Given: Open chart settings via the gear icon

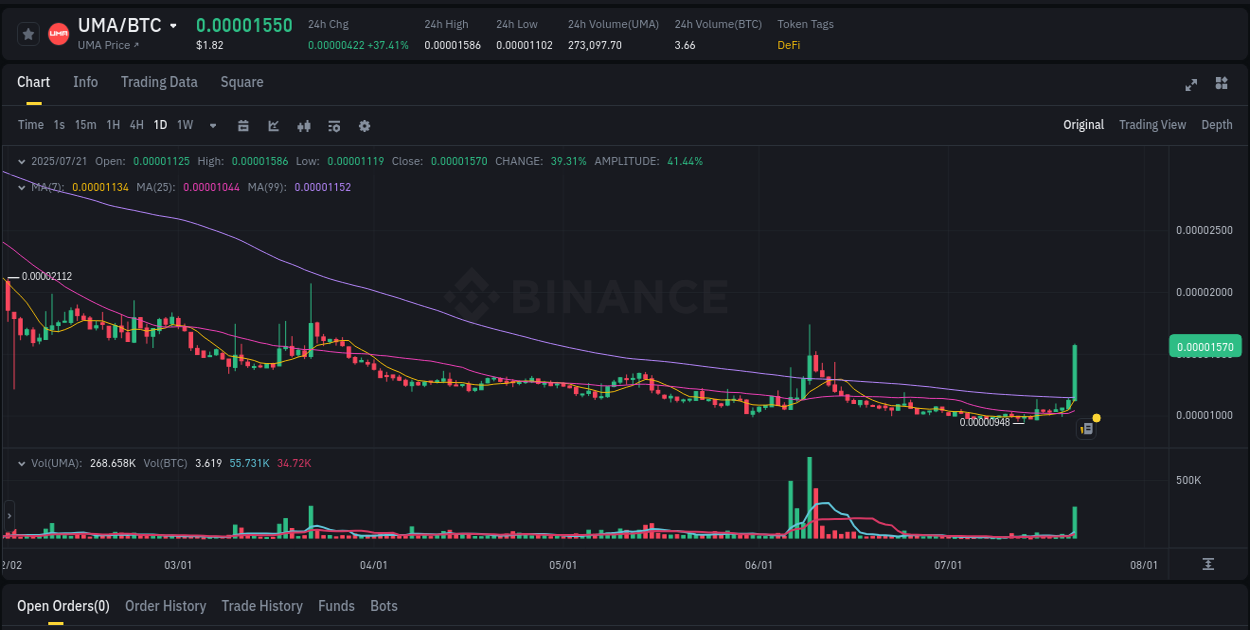Looking at the screenshot, I should tap(364, 125).
